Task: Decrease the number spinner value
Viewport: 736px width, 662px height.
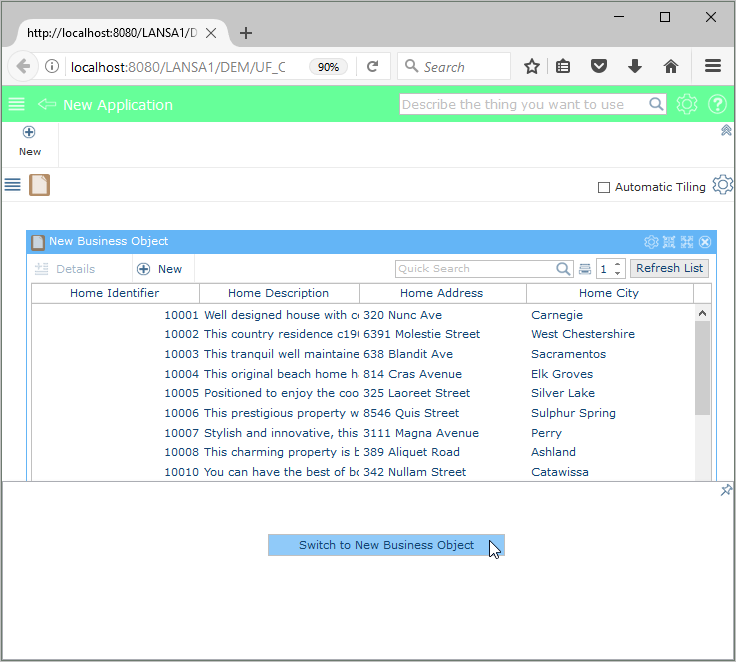Action: [618, 273]
